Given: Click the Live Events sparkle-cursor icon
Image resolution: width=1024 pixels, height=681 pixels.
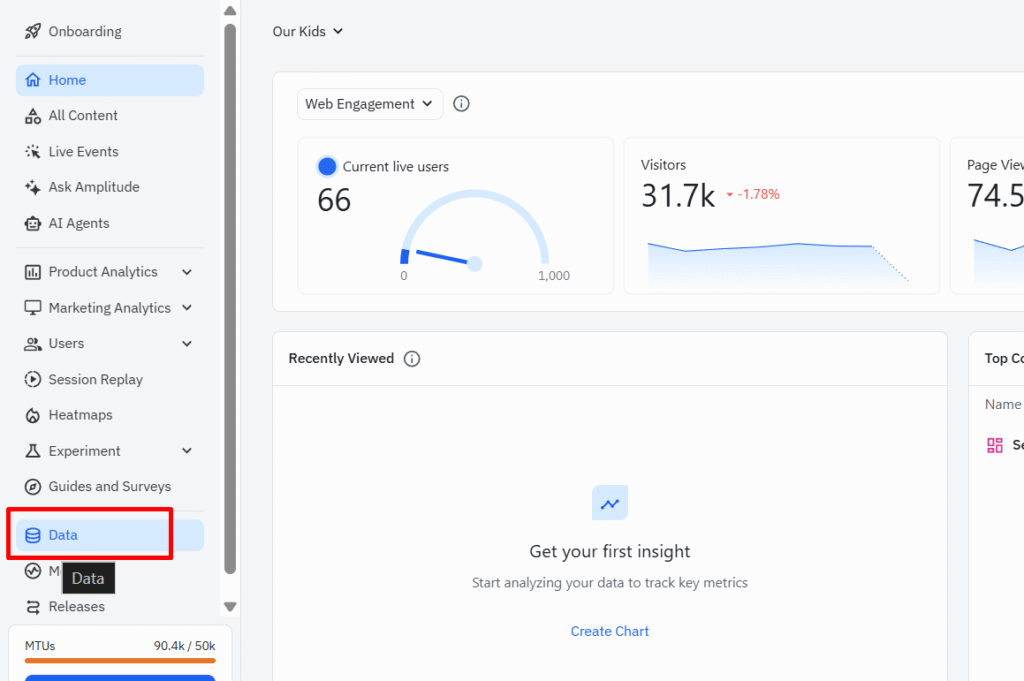Looking at the screenshot, I should pos(33,152).
